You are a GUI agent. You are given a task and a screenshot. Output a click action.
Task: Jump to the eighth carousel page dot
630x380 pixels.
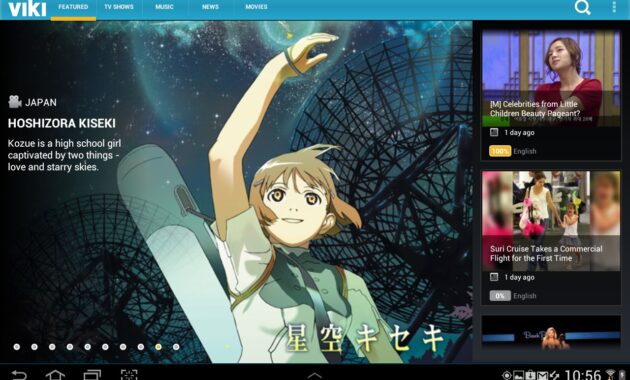141,347
